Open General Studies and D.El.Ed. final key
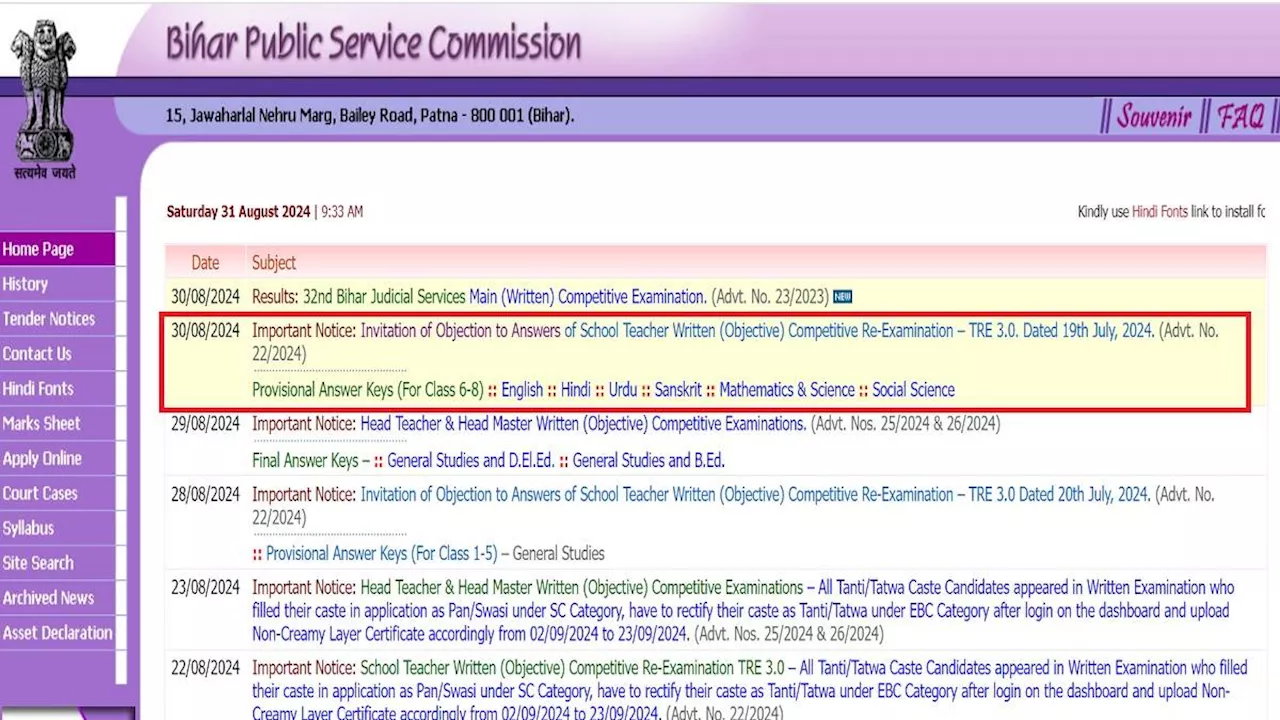Screen dimensions: 1280x720 (470, 461)
